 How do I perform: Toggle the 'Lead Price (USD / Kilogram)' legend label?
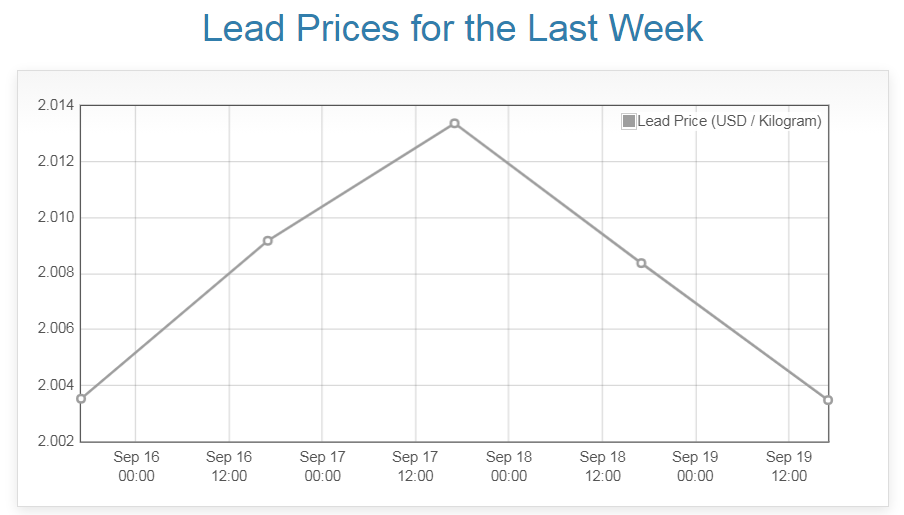(x=729, y=121)
